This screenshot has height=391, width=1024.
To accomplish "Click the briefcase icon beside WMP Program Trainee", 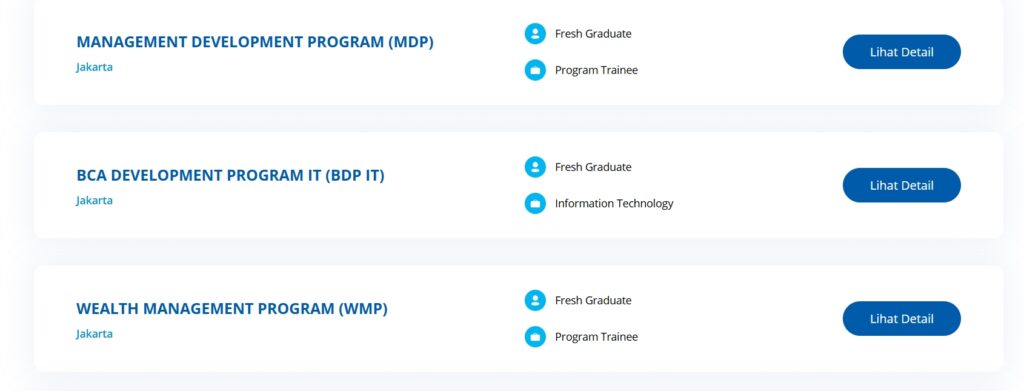I will click(x=535, y=337).
